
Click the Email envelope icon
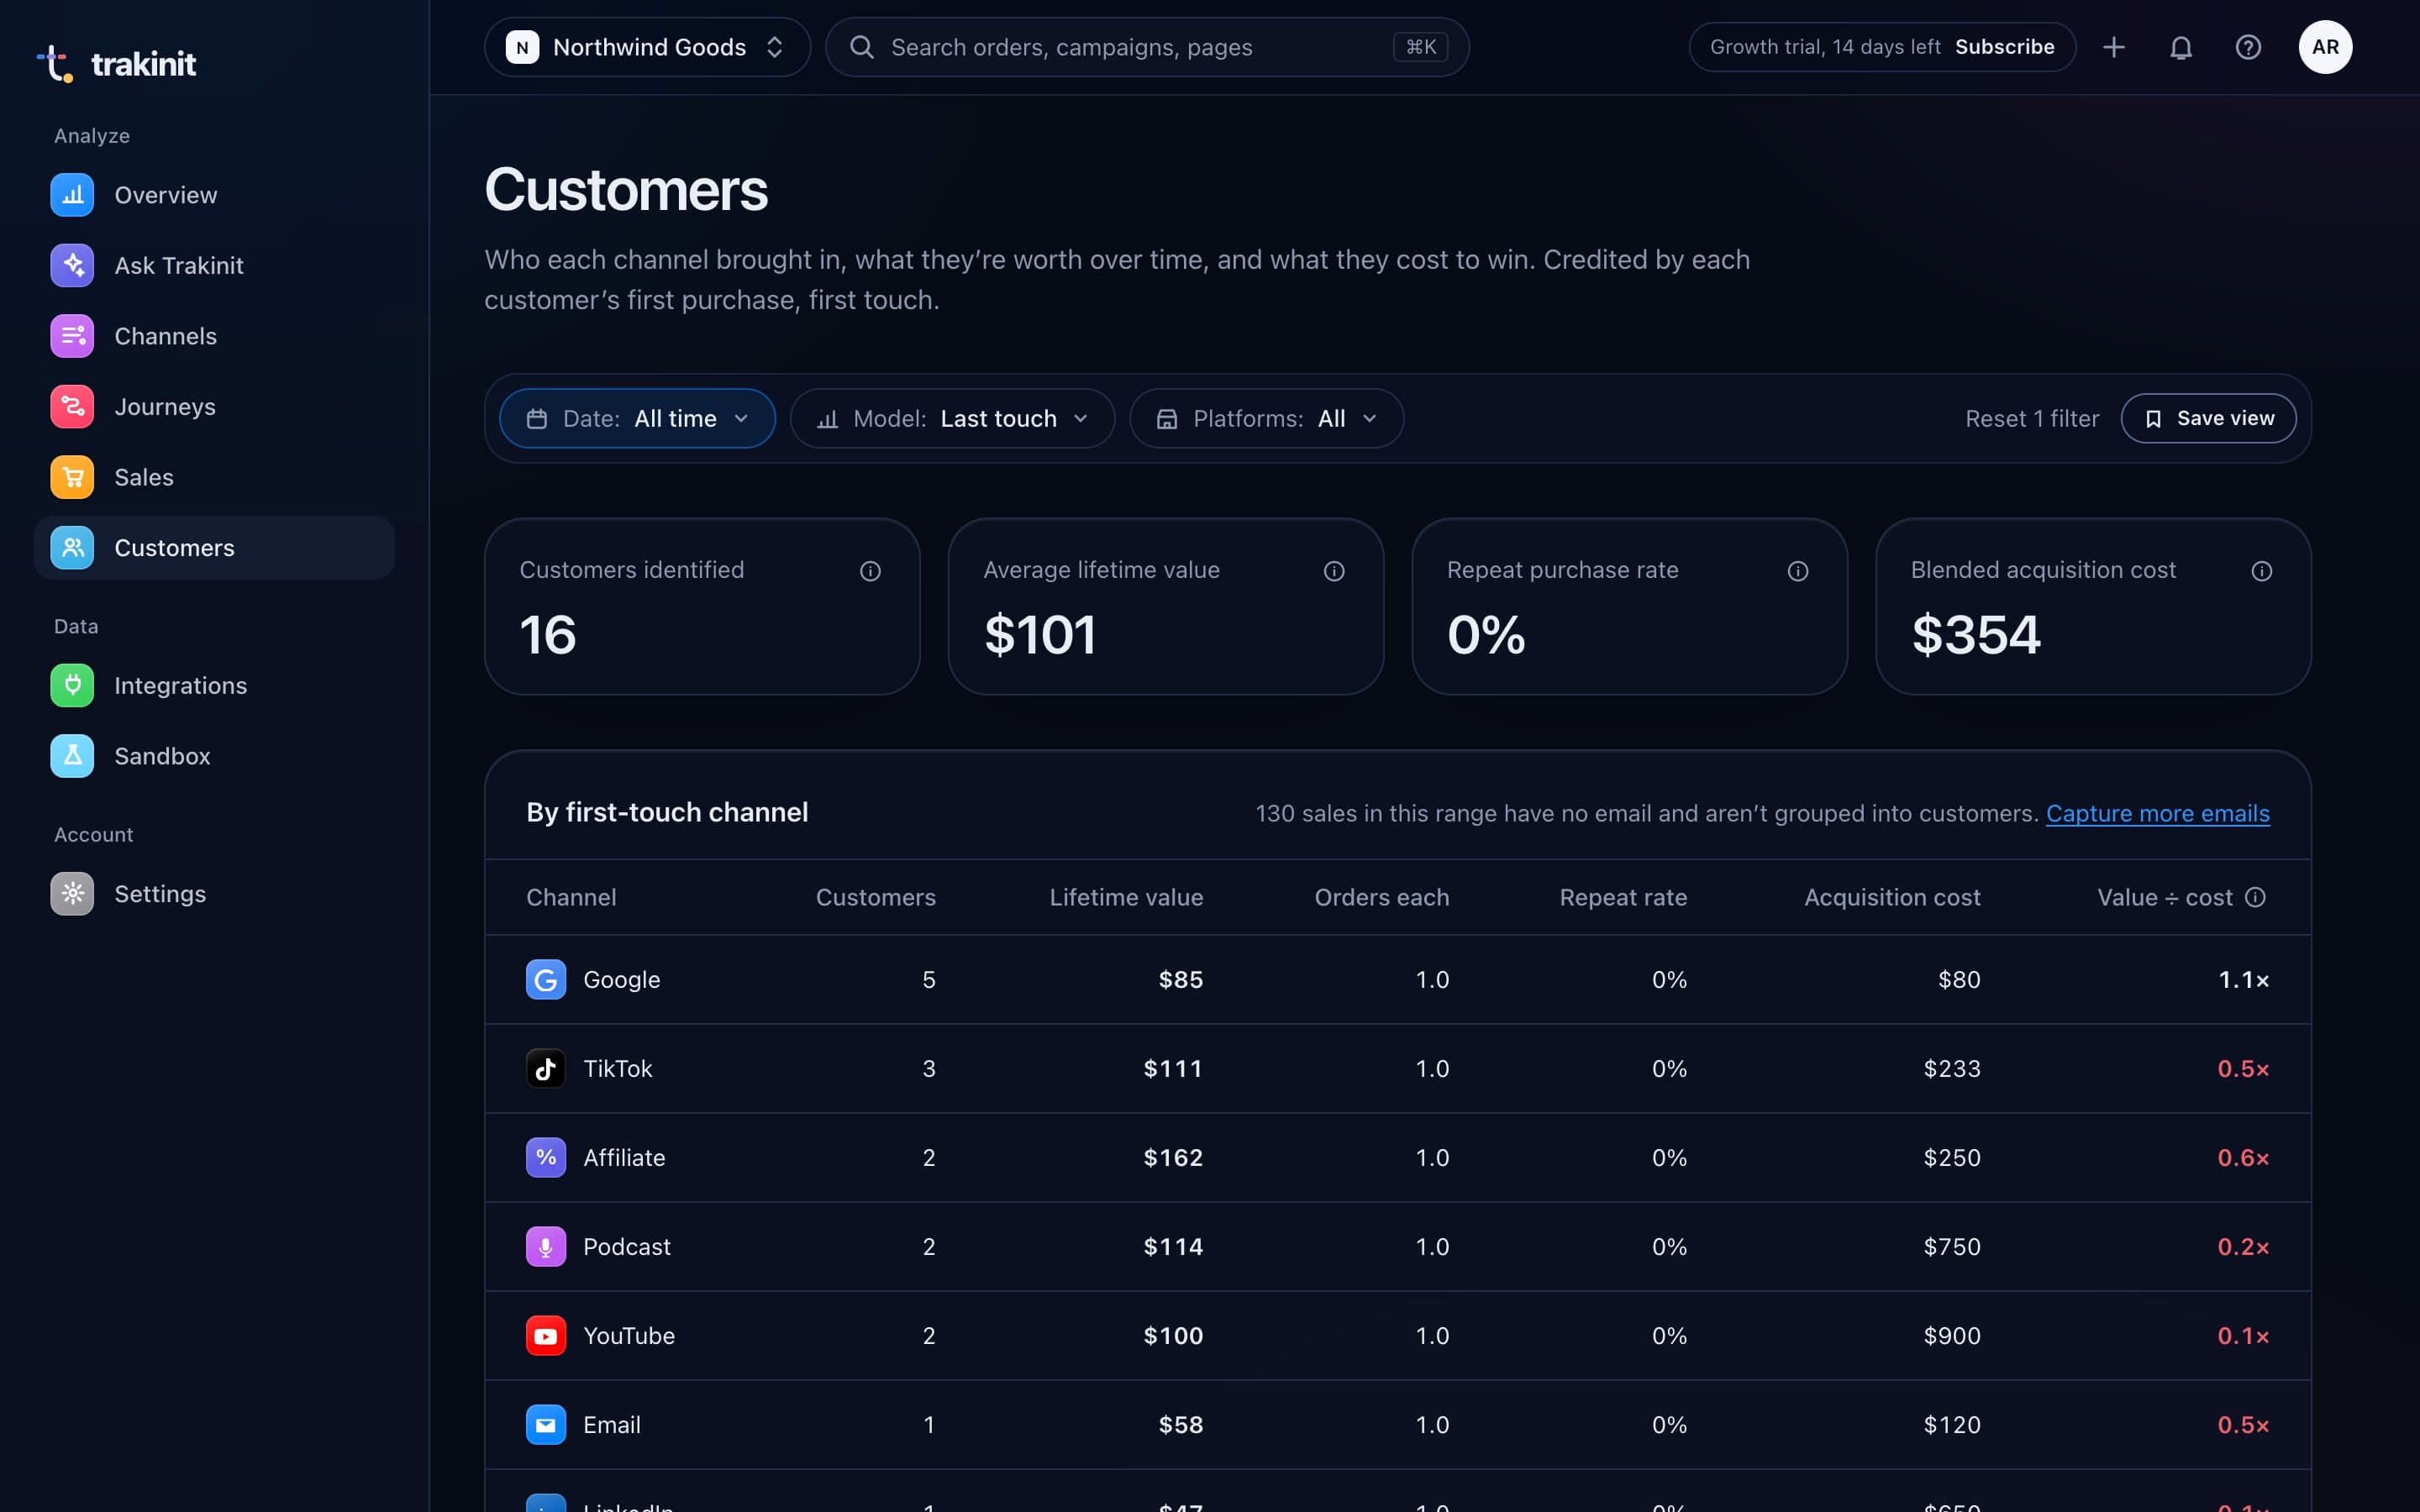[x=546, y=1424]
